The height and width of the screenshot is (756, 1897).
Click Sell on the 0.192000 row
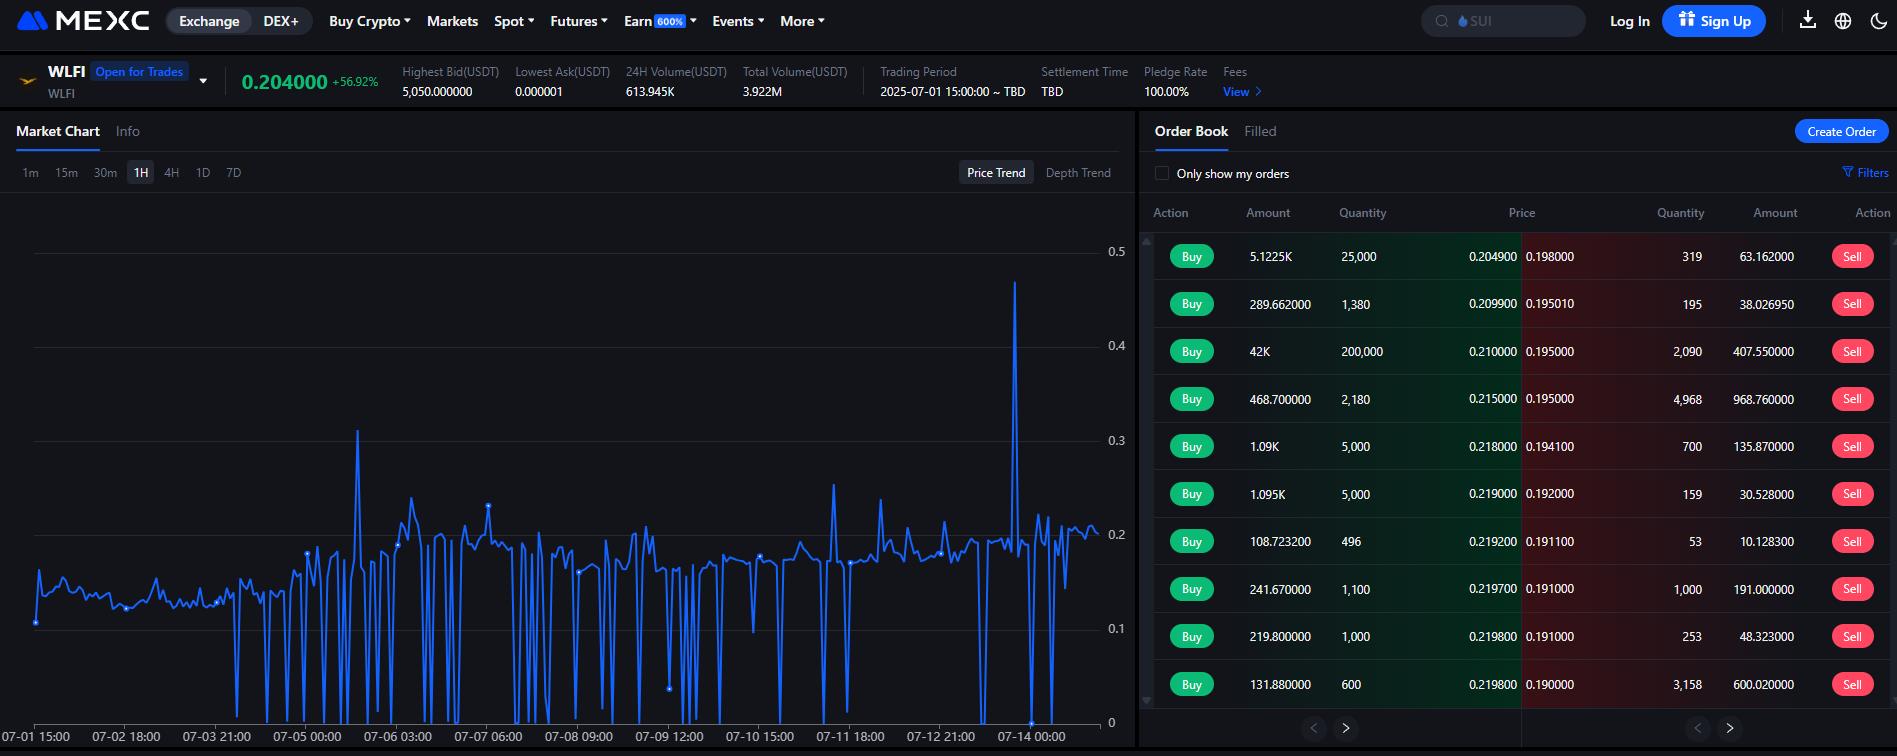pyautogui.click(x=1852, y=494)
